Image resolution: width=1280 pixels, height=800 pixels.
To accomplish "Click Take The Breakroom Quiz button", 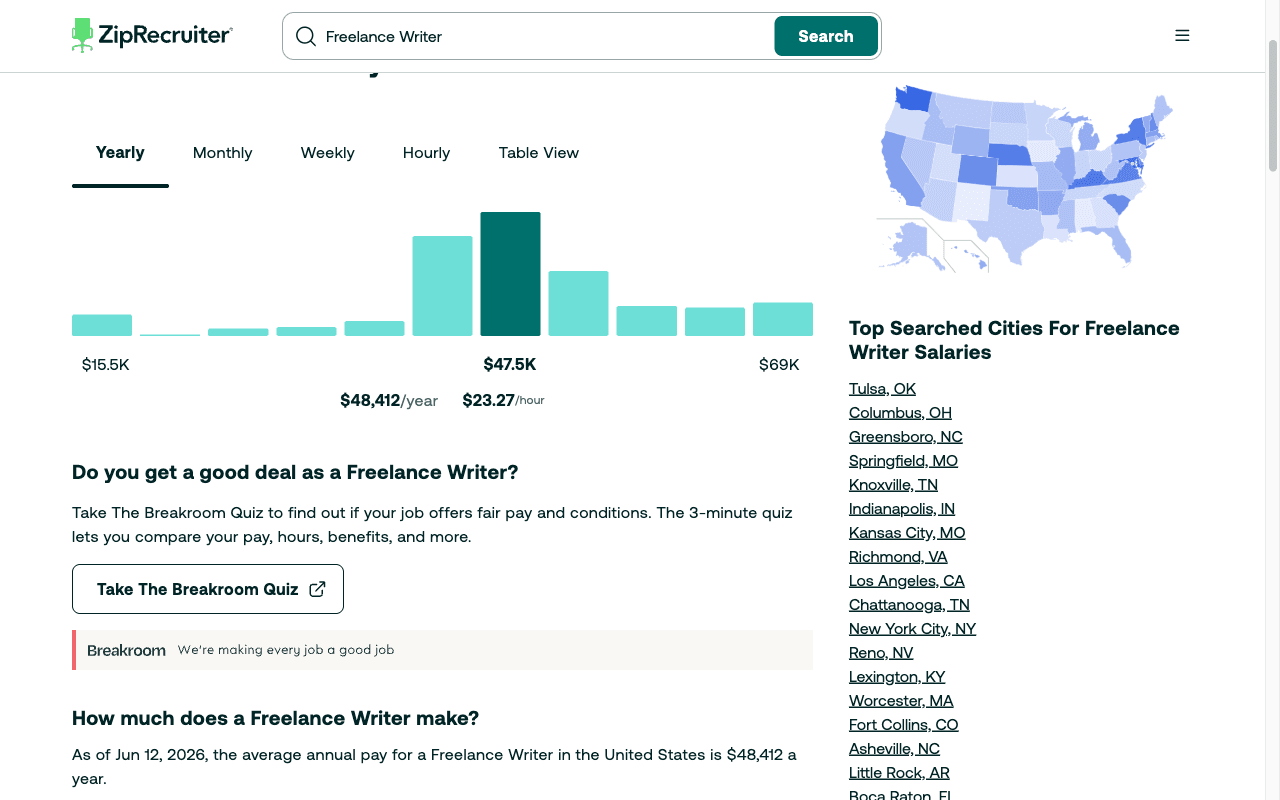I will tap(208, 589).
